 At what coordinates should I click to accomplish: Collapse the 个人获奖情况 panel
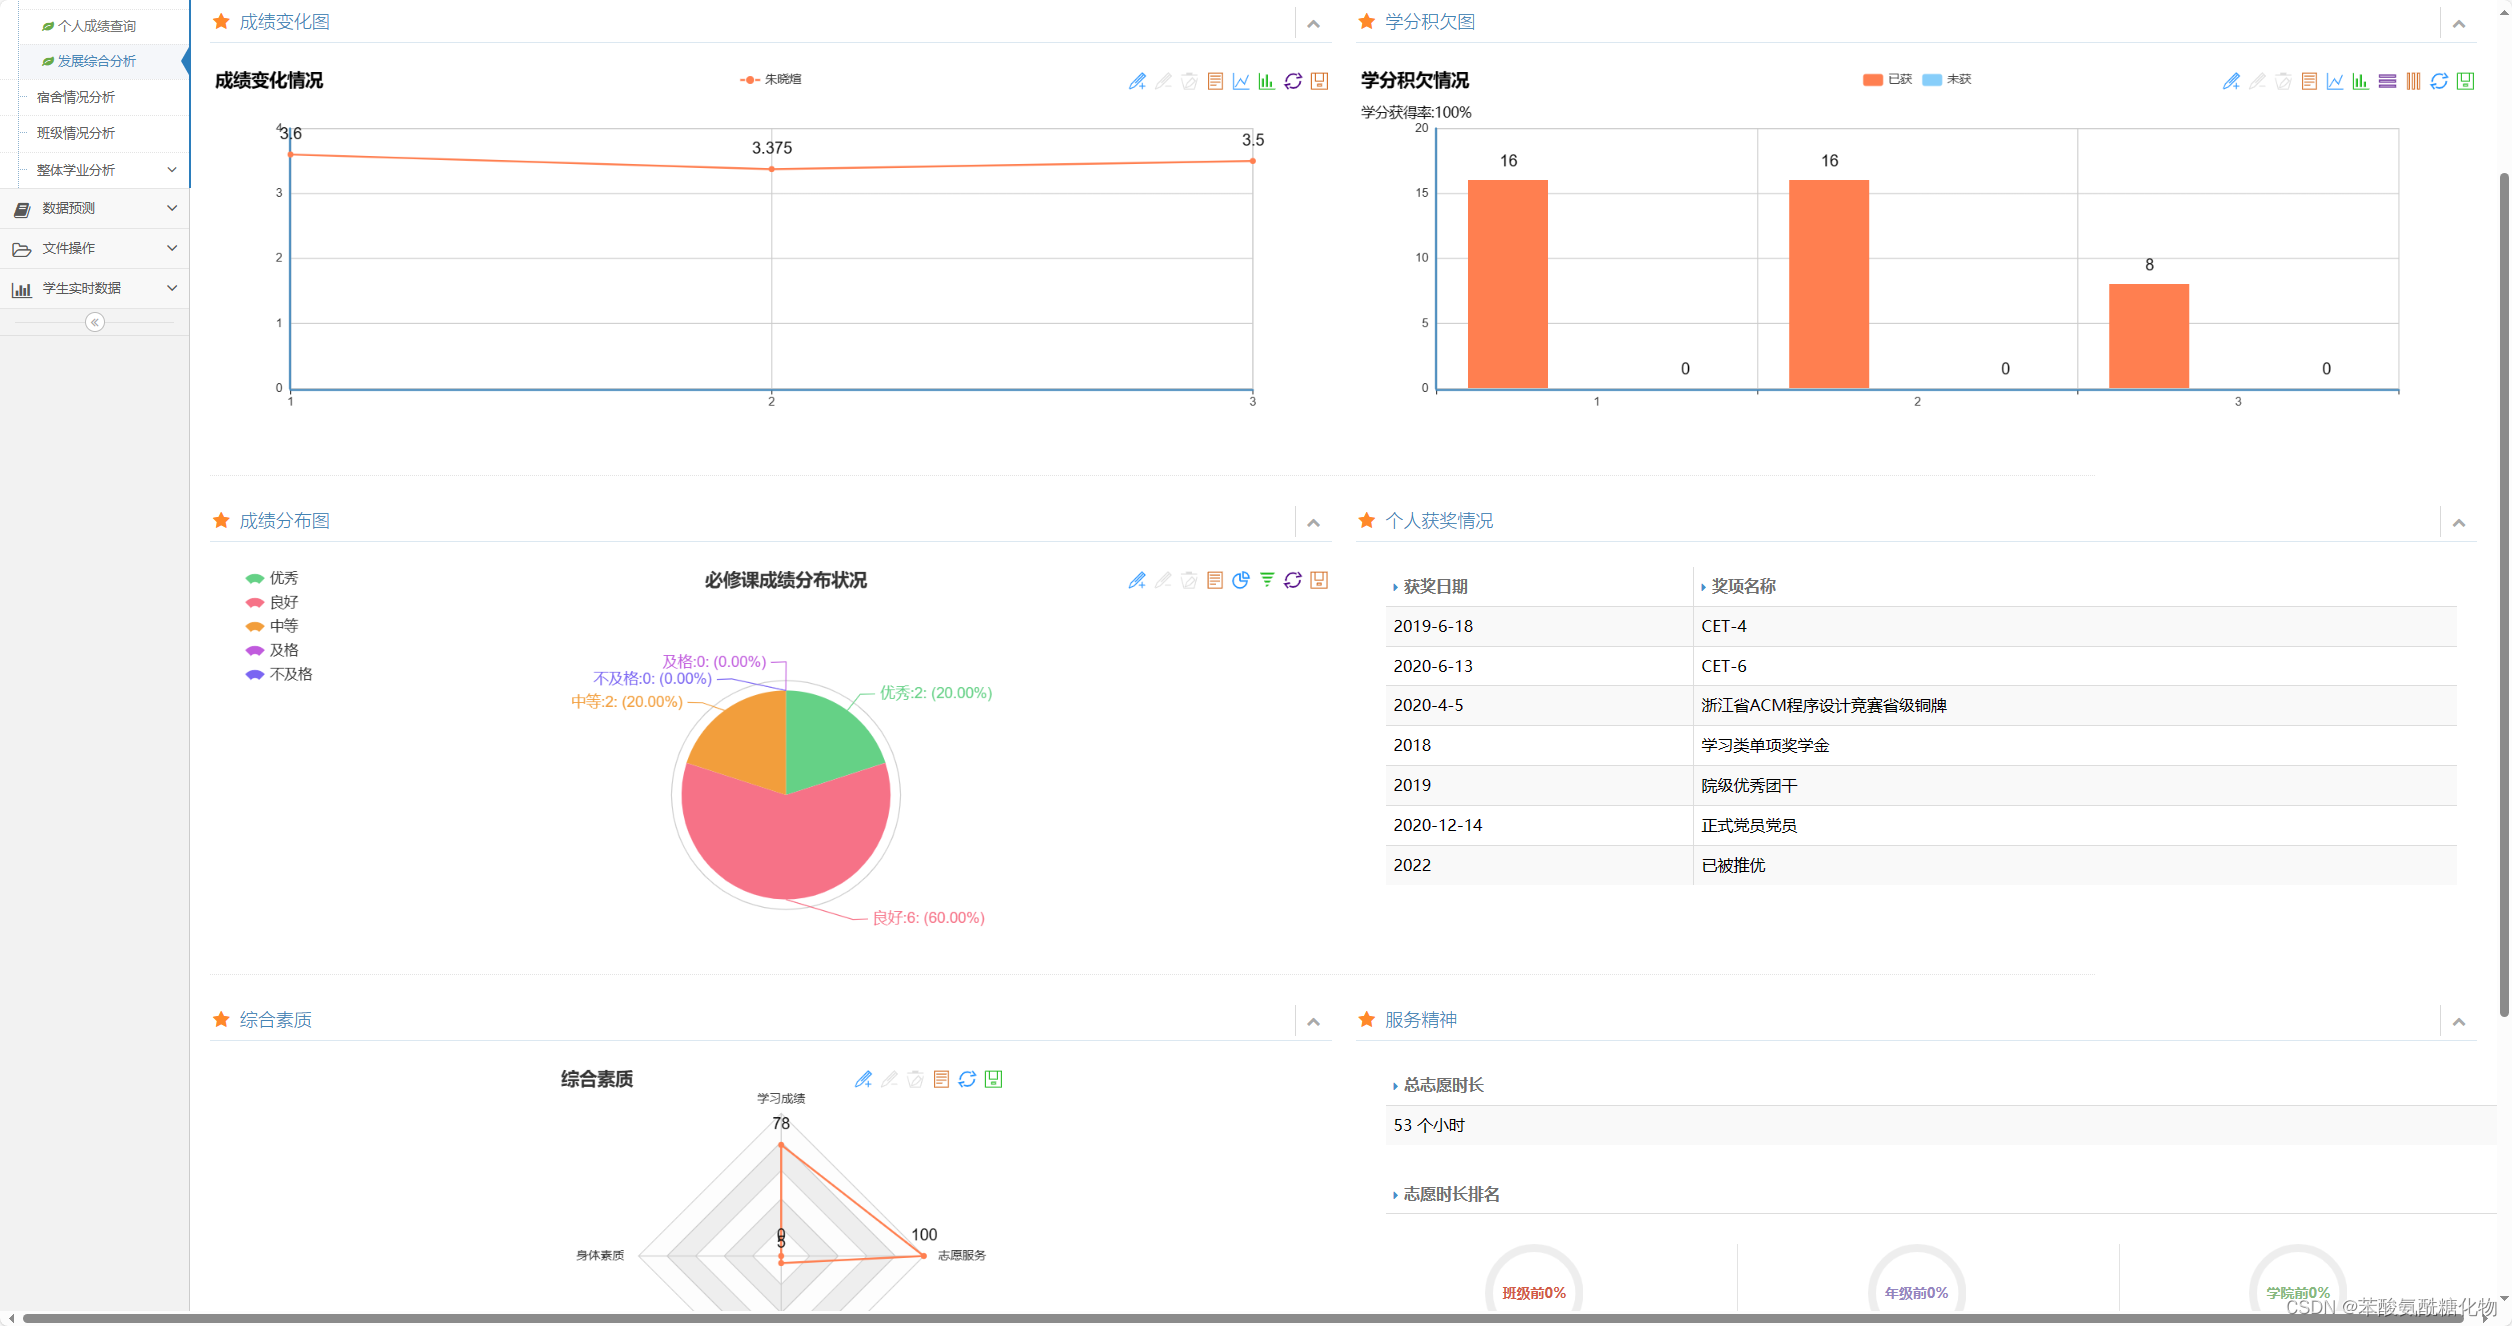[x=2458, y=523]
